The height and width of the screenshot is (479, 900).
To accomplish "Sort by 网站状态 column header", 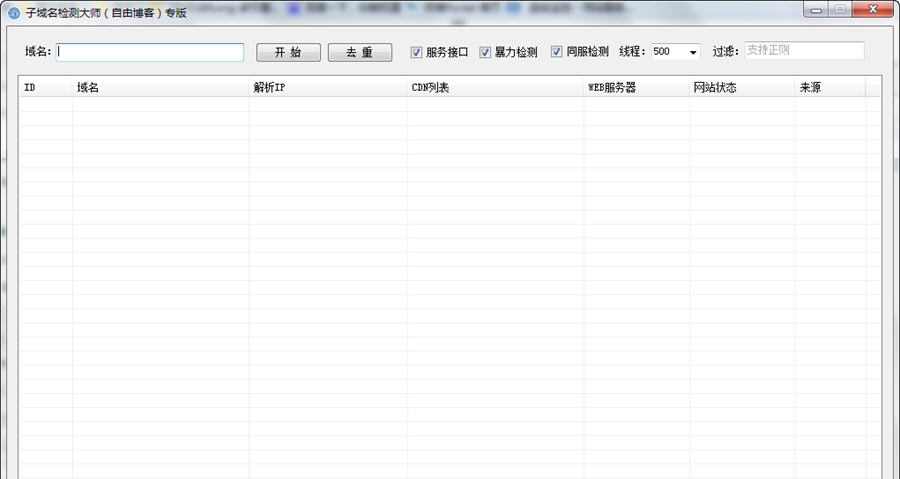I will coord(742,88).
